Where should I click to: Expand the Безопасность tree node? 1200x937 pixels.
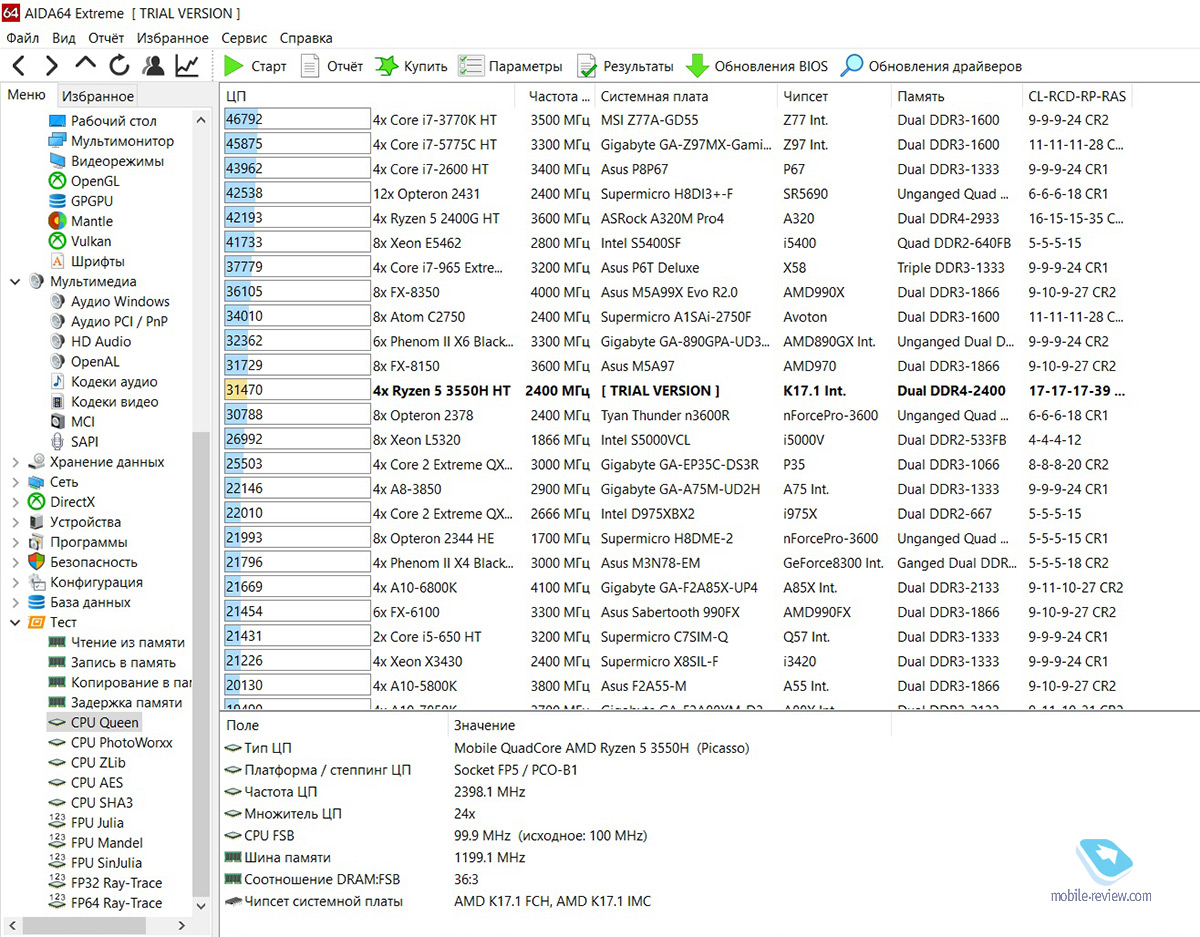pos(15,562)
